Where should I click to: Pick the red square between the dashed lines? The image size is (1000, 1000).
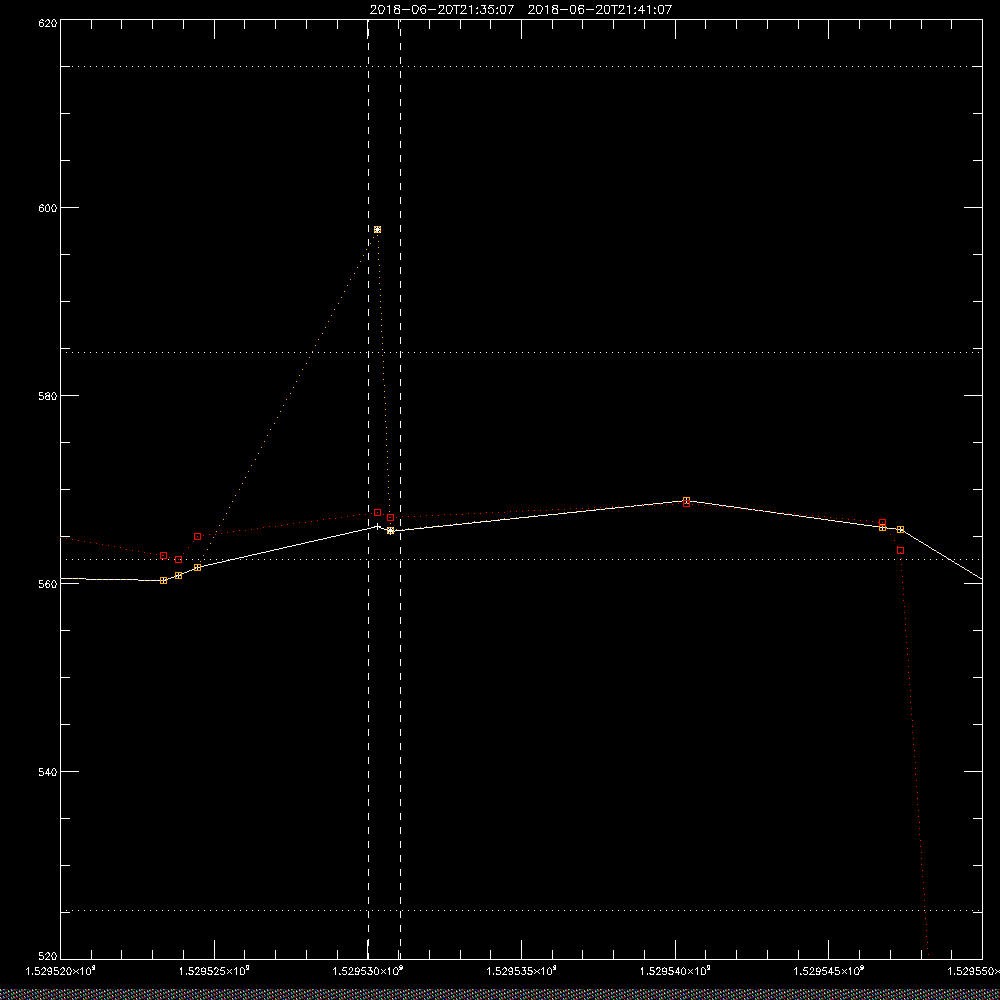click(x=378, y=513)
